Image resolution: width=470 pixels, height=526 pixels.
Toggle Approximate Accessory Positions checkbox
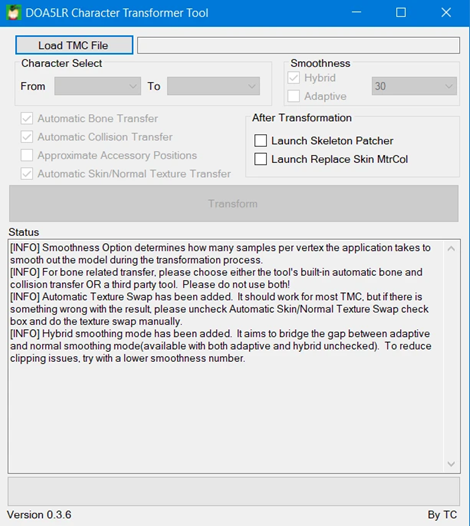(x=27, y=155)
